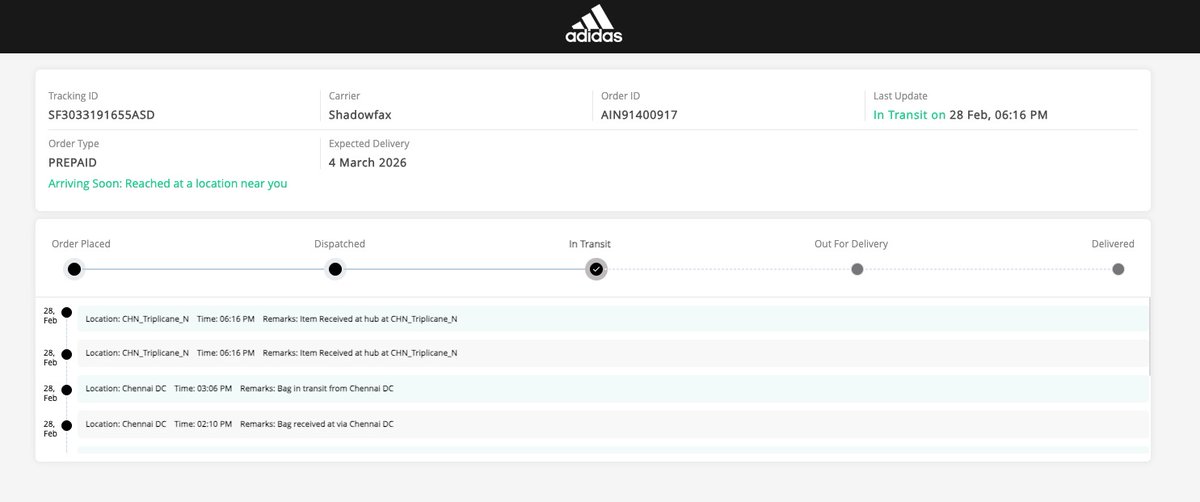Click the Expected Delivery field label

[369, 143]
